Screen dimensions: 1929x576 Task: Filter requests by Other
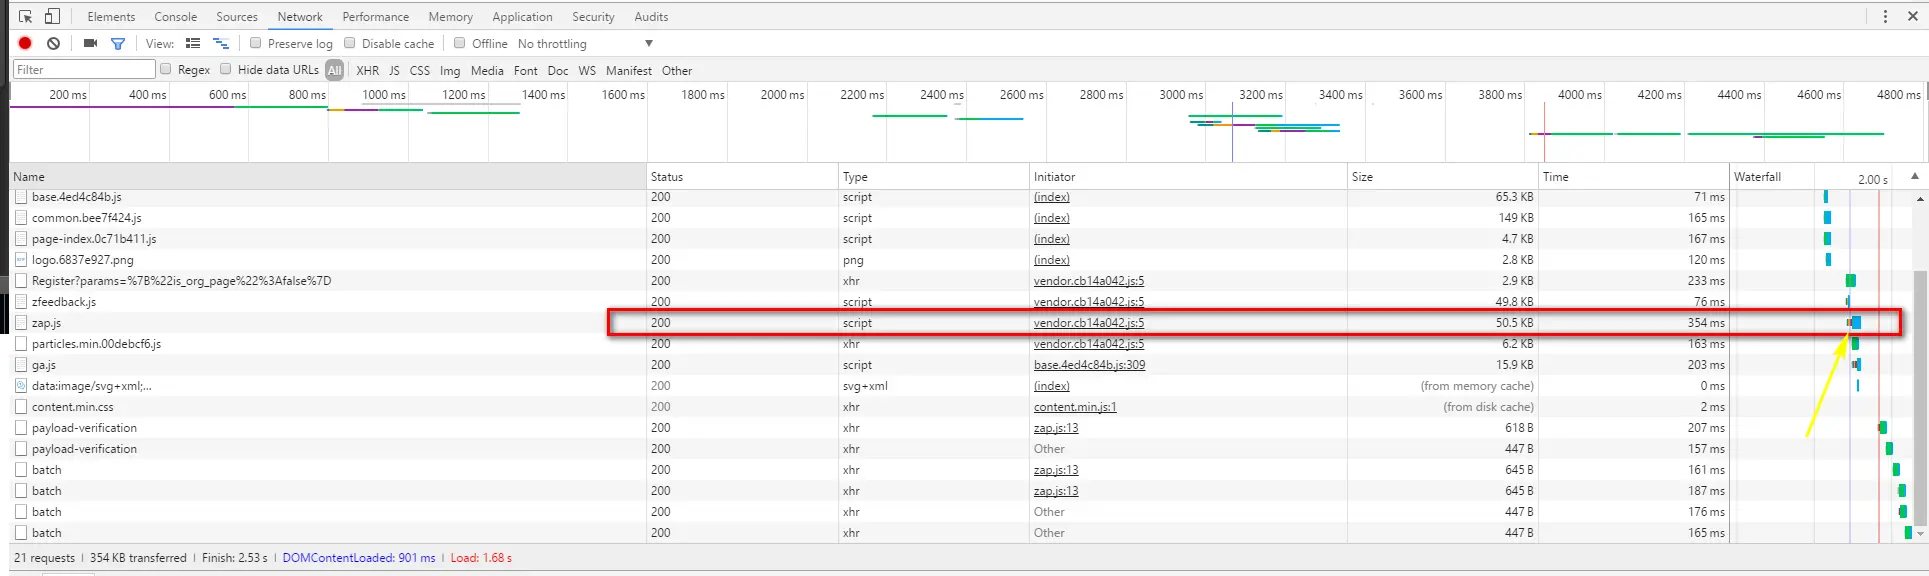(x=677, y=71)
